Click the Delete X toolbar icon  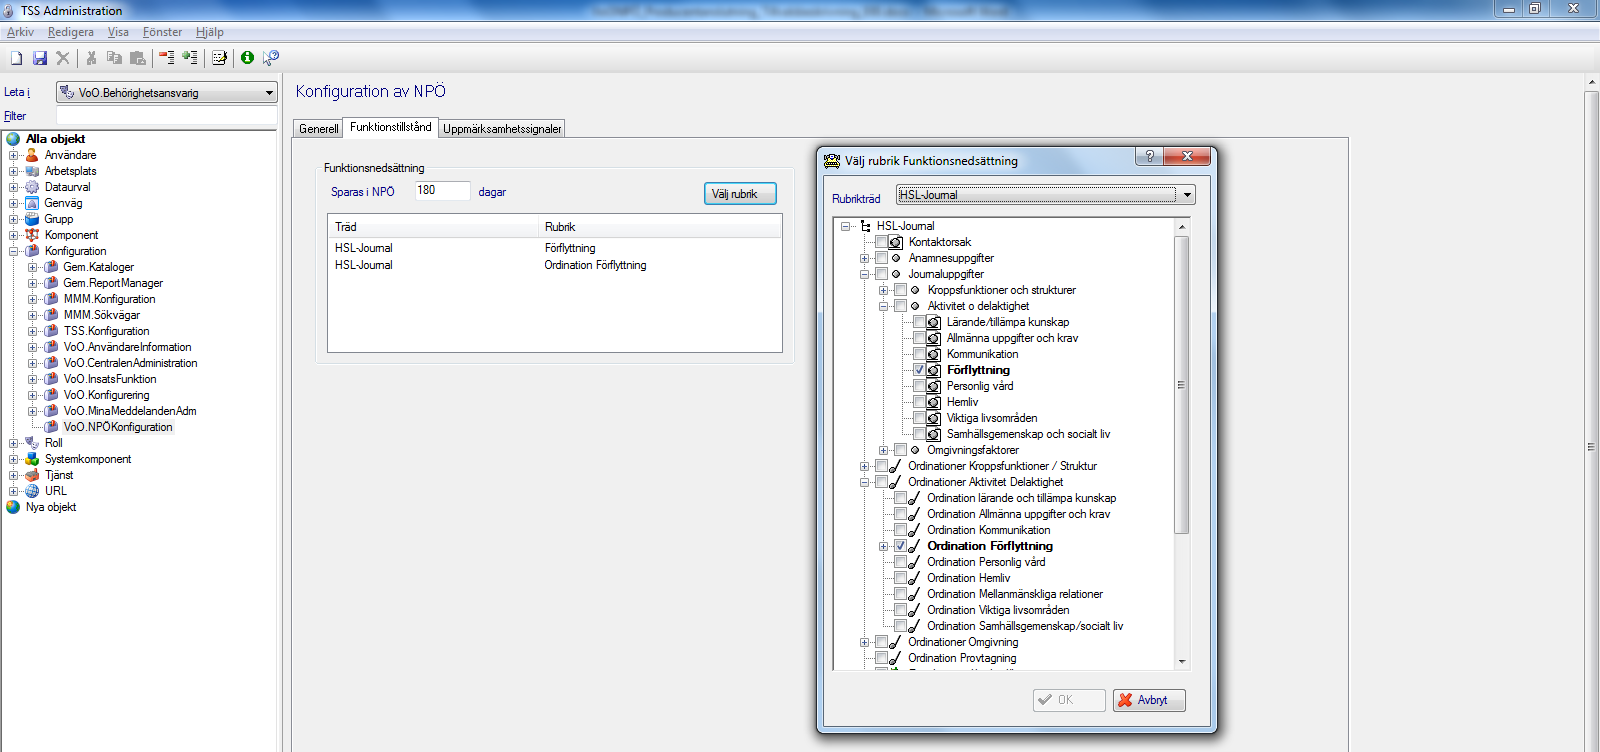(x=63, y=58)
